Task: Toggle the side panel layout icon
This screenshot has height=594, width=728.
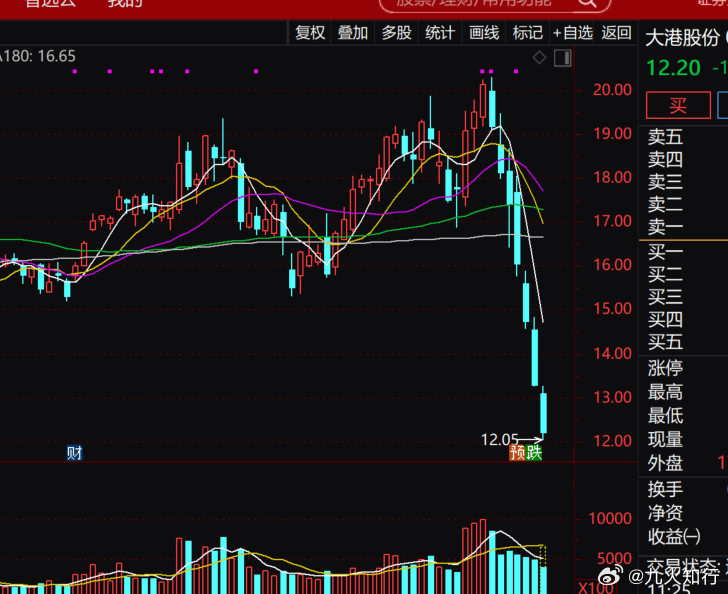Action: 562,58
